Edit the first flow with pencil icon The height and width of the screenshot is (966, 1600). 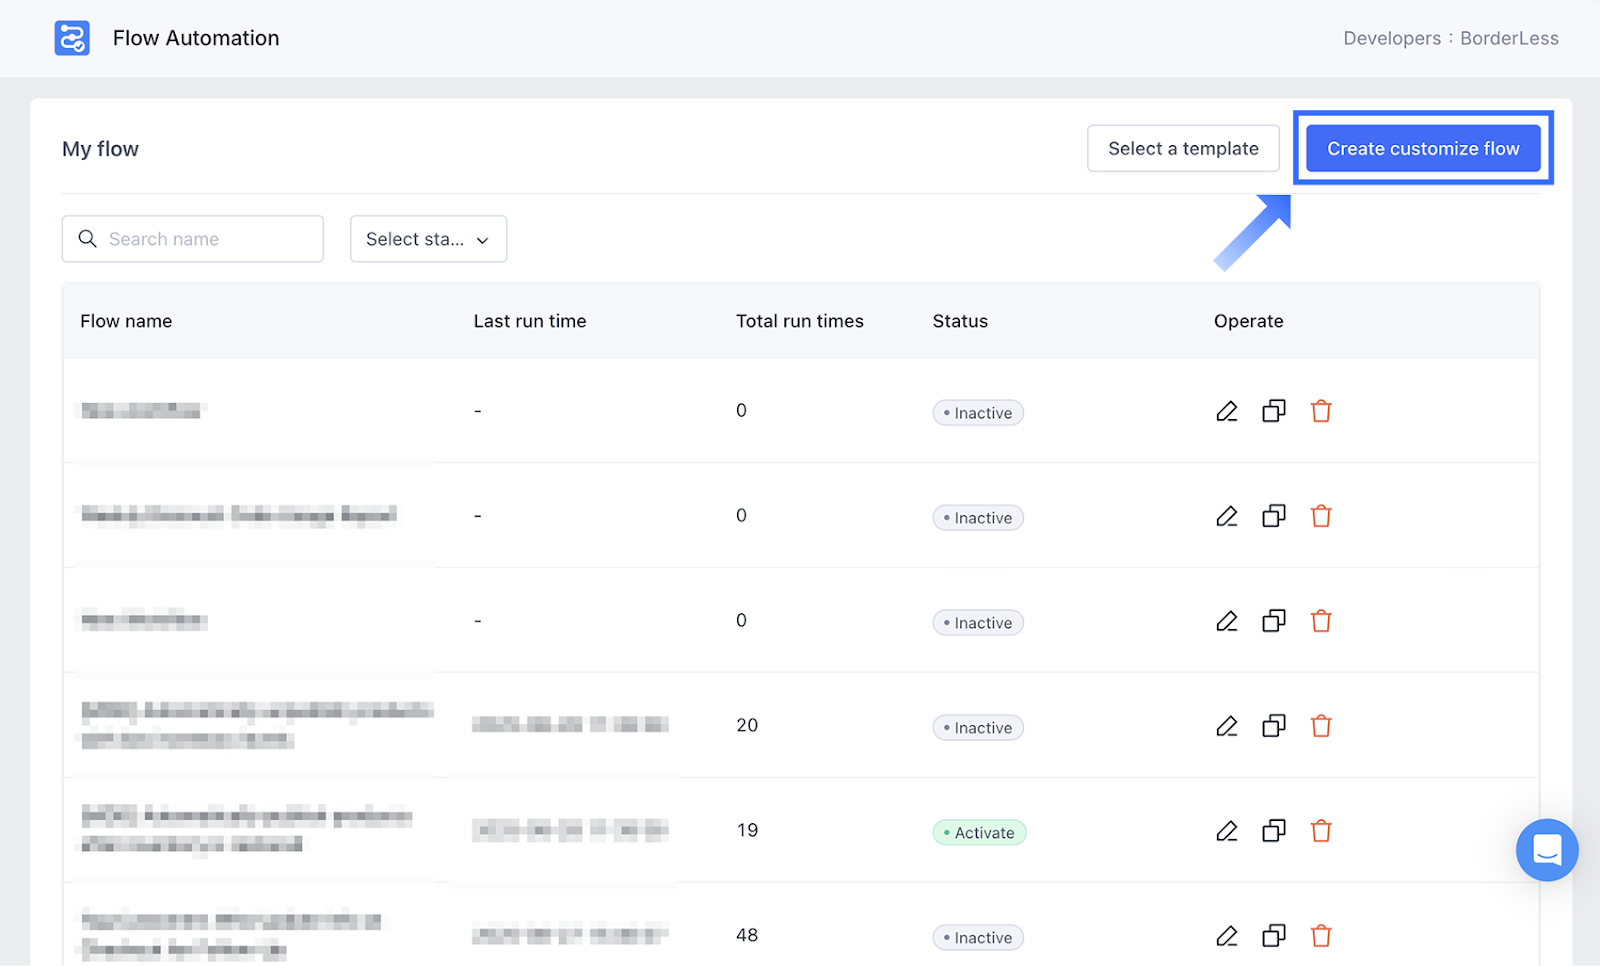click(x=1226, y=411)
